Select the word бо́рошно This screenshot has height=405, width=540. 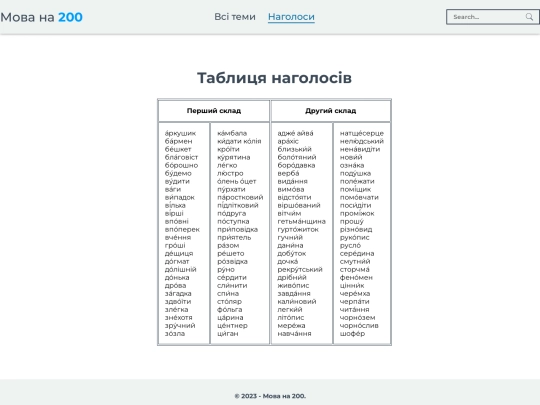[x=181, y=165]
